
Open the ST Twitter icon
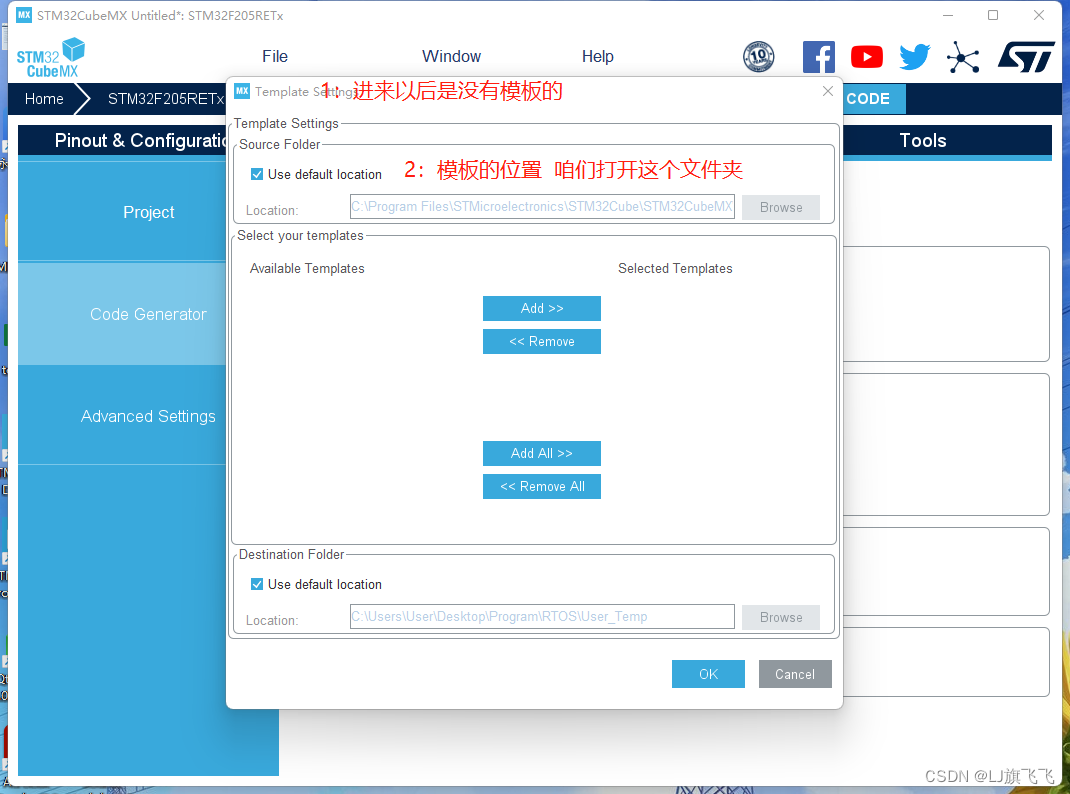click(x=914, y=57)
